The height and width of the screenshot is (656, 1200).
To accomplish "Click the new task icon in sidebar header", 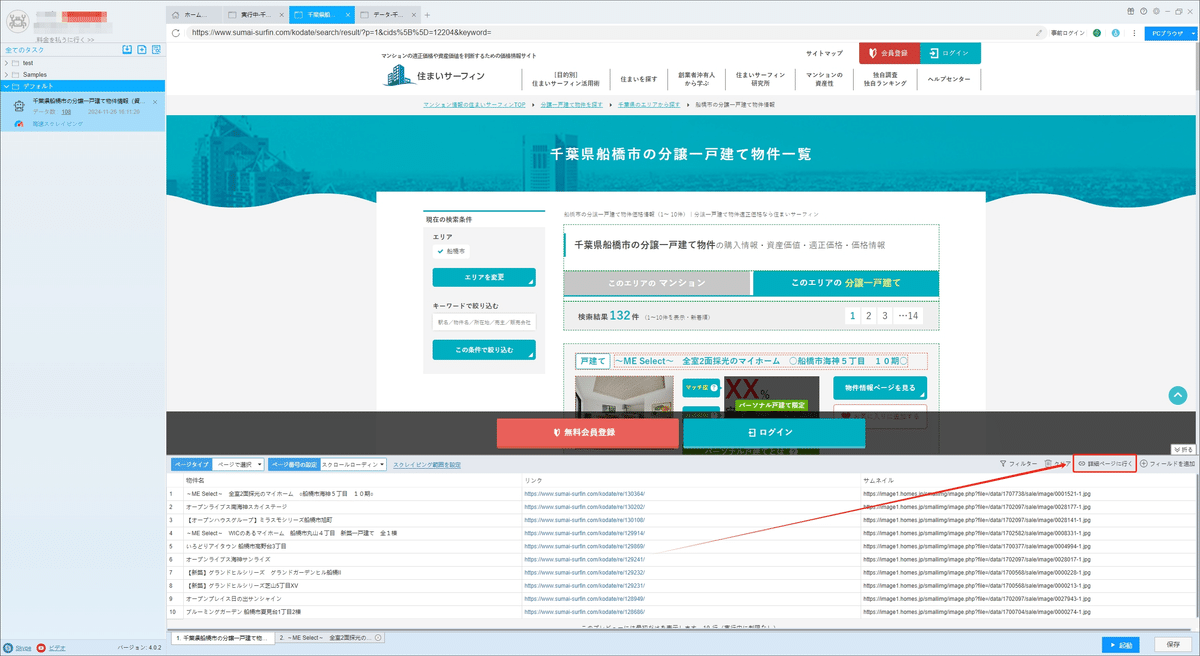I will pyautogui.click(x=143, y=49).
